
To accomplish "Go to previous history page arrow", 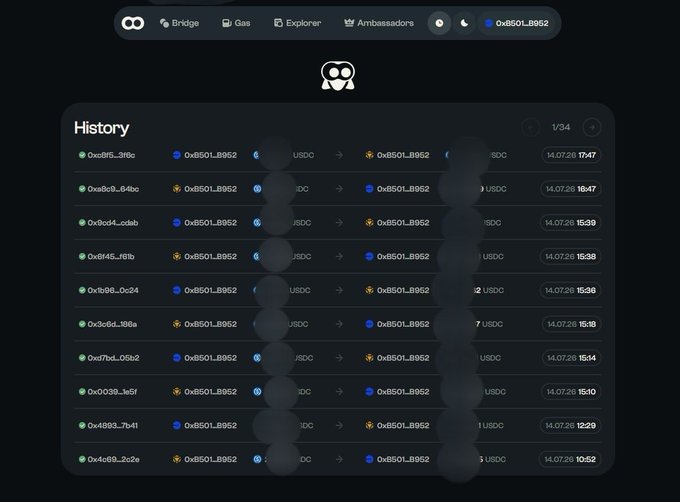I will click(530, 127).
